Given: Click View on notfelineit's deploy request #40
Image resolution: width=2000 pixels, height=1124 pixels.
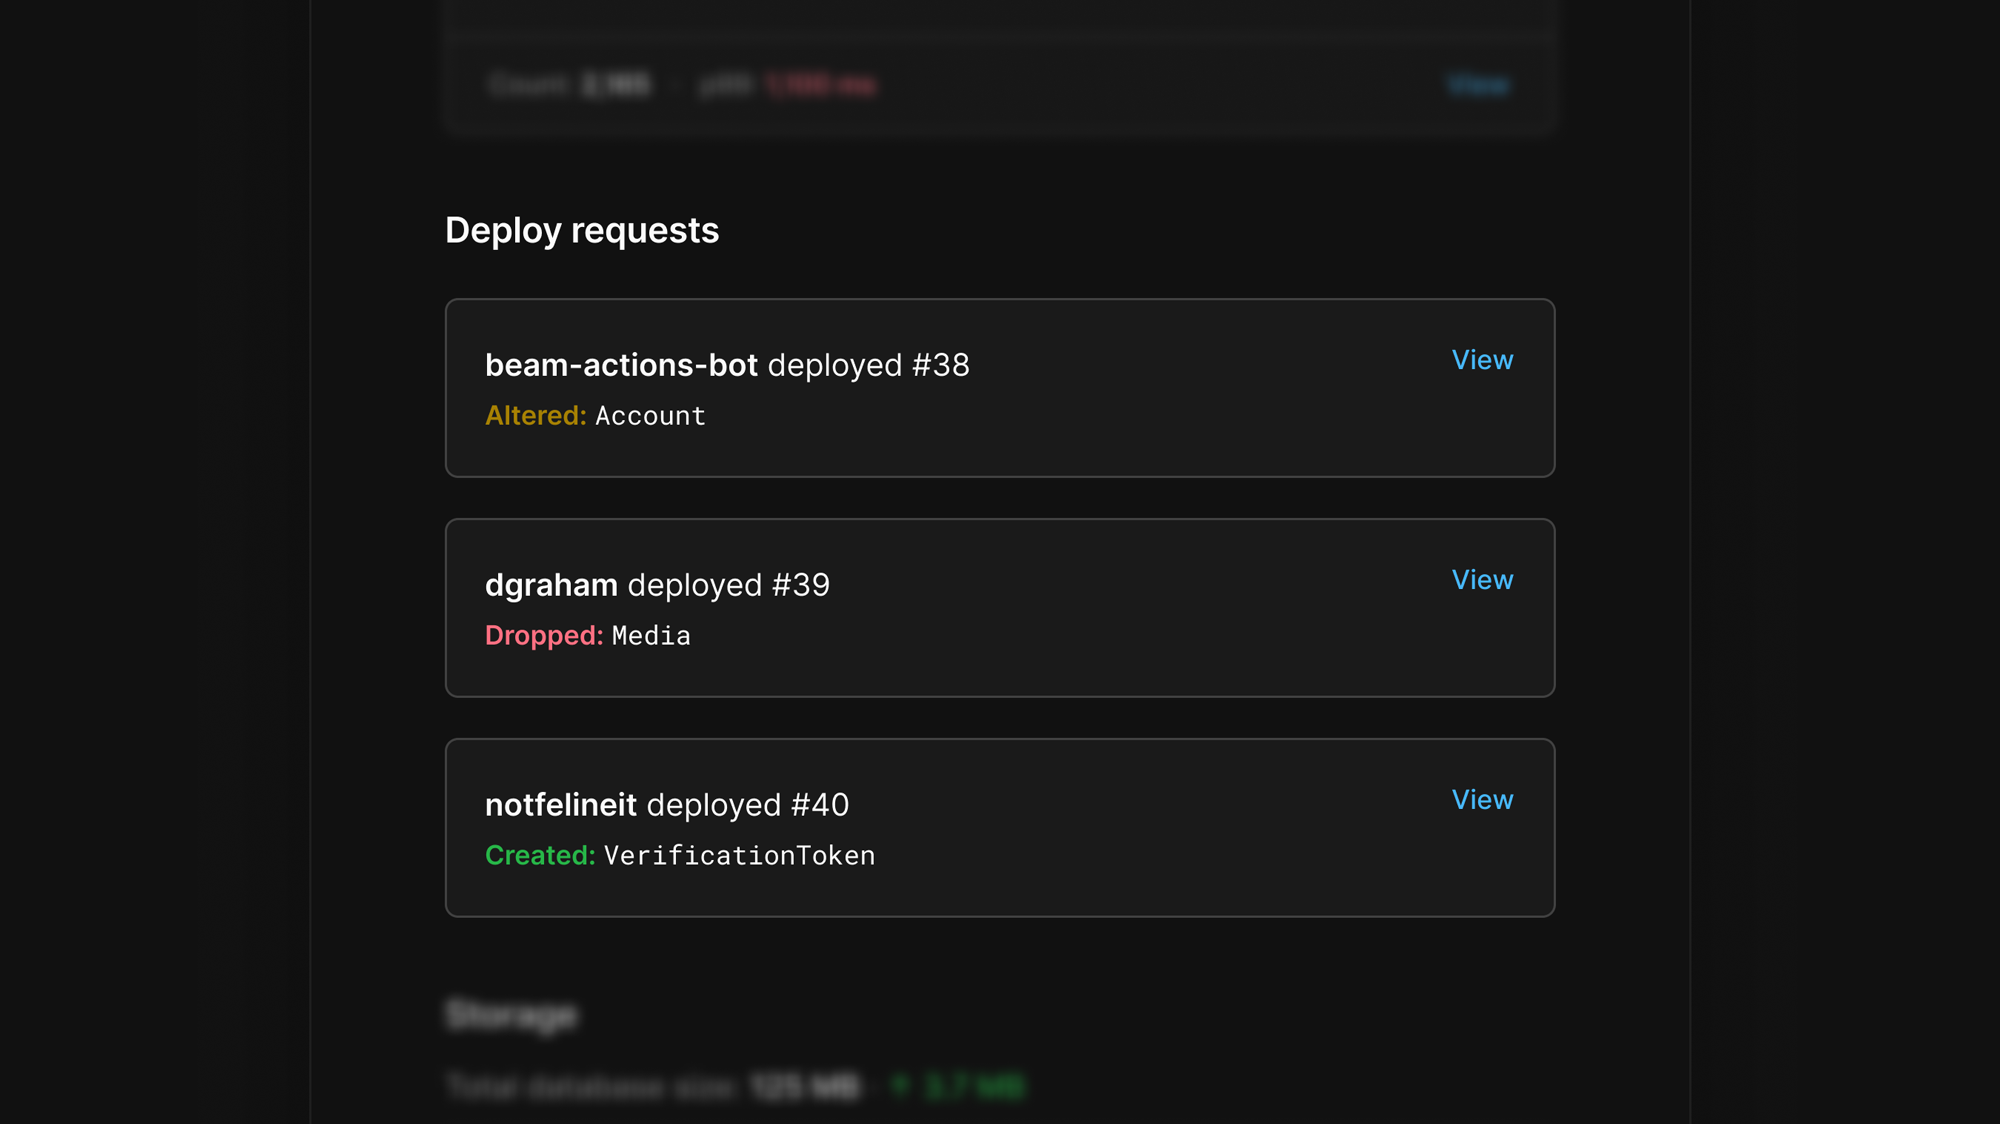Looking at the screenshot, I should point(1482,799).
